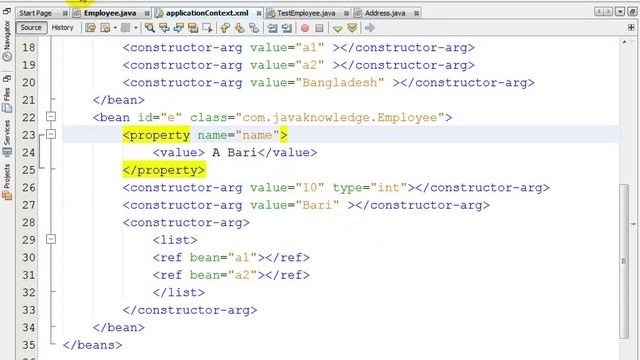Click ref bean="a2" on line 31
This screenshot has width=640, height=360.
(x=231, y=275)
